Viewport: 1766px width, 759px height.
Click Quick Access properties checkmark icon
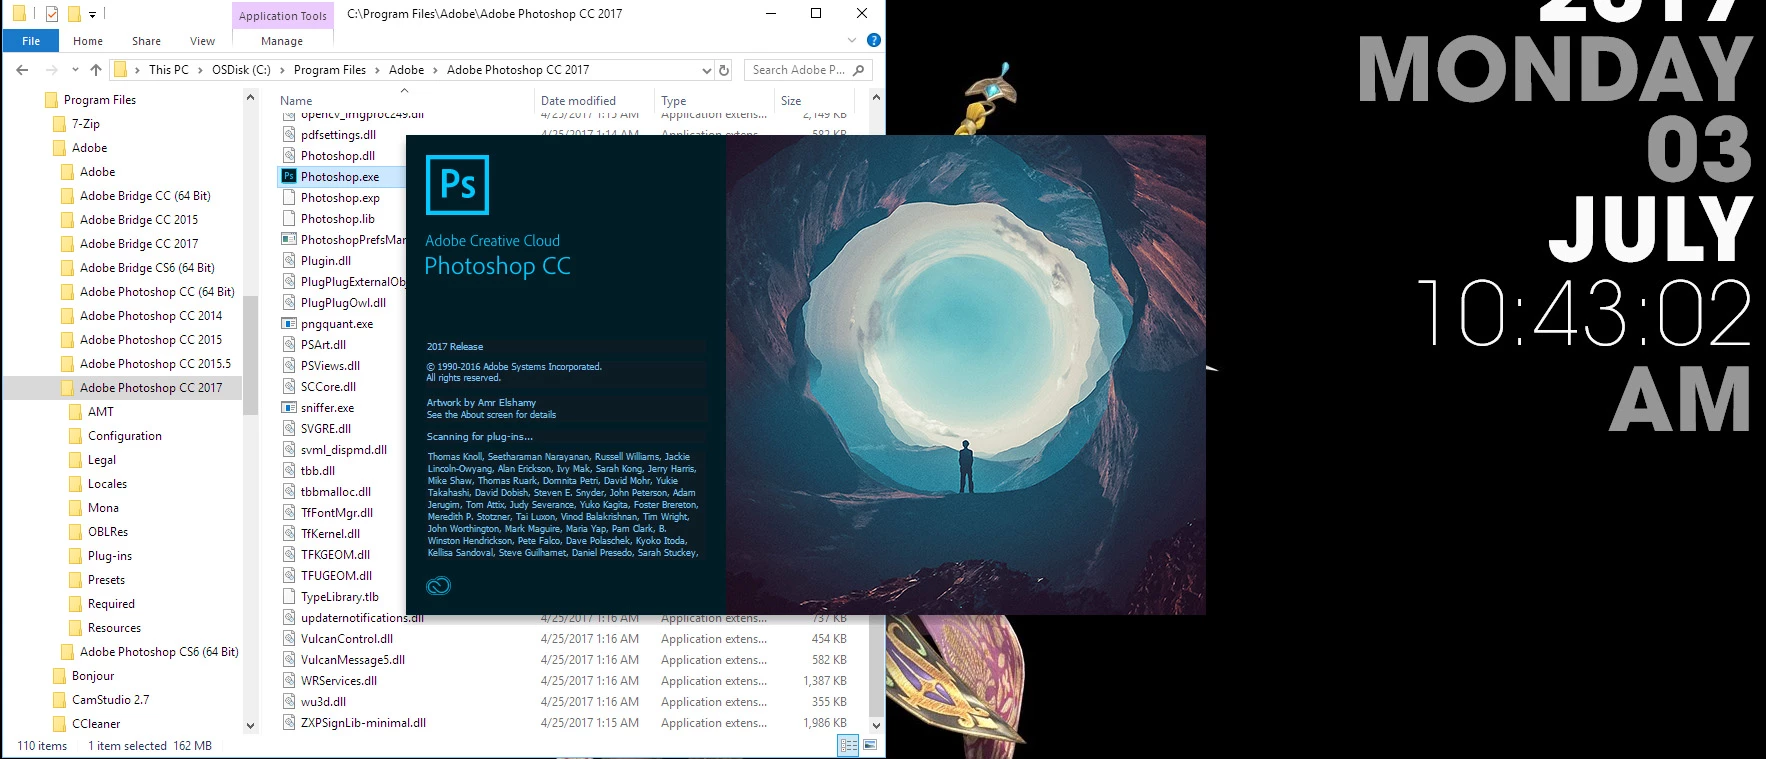coord(52,14)
